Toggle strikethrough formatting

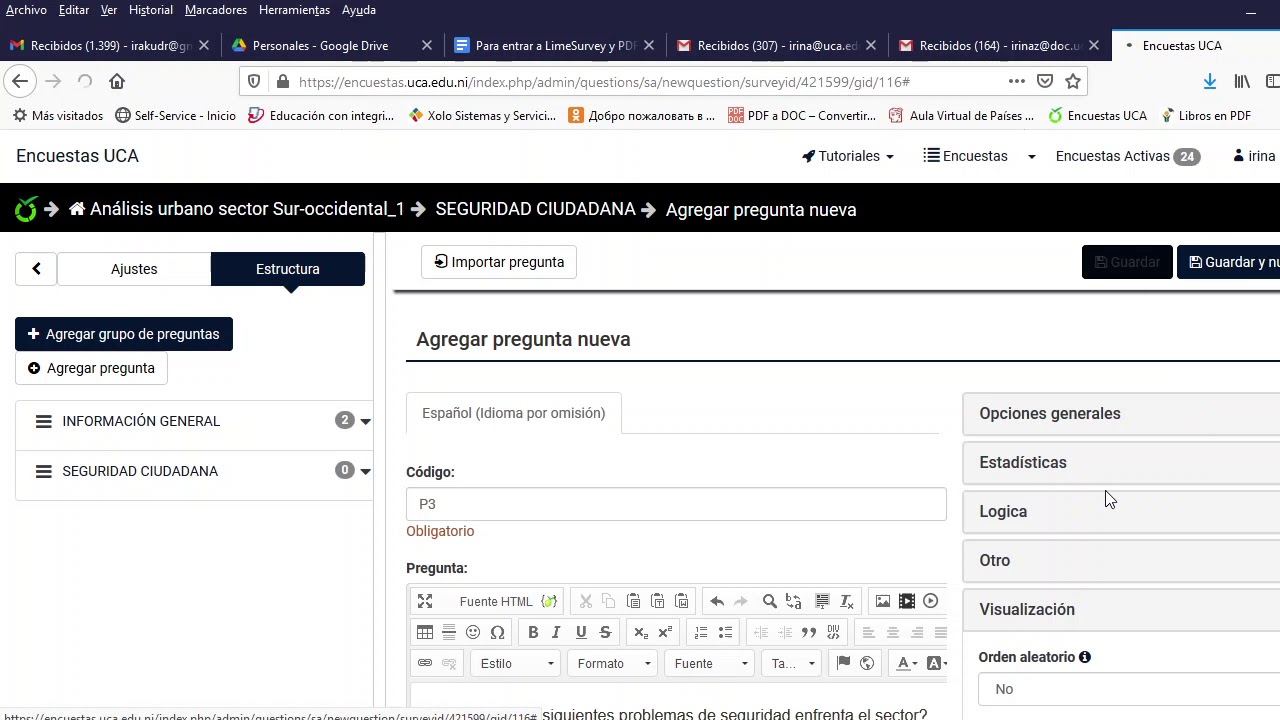pos(605,632)
